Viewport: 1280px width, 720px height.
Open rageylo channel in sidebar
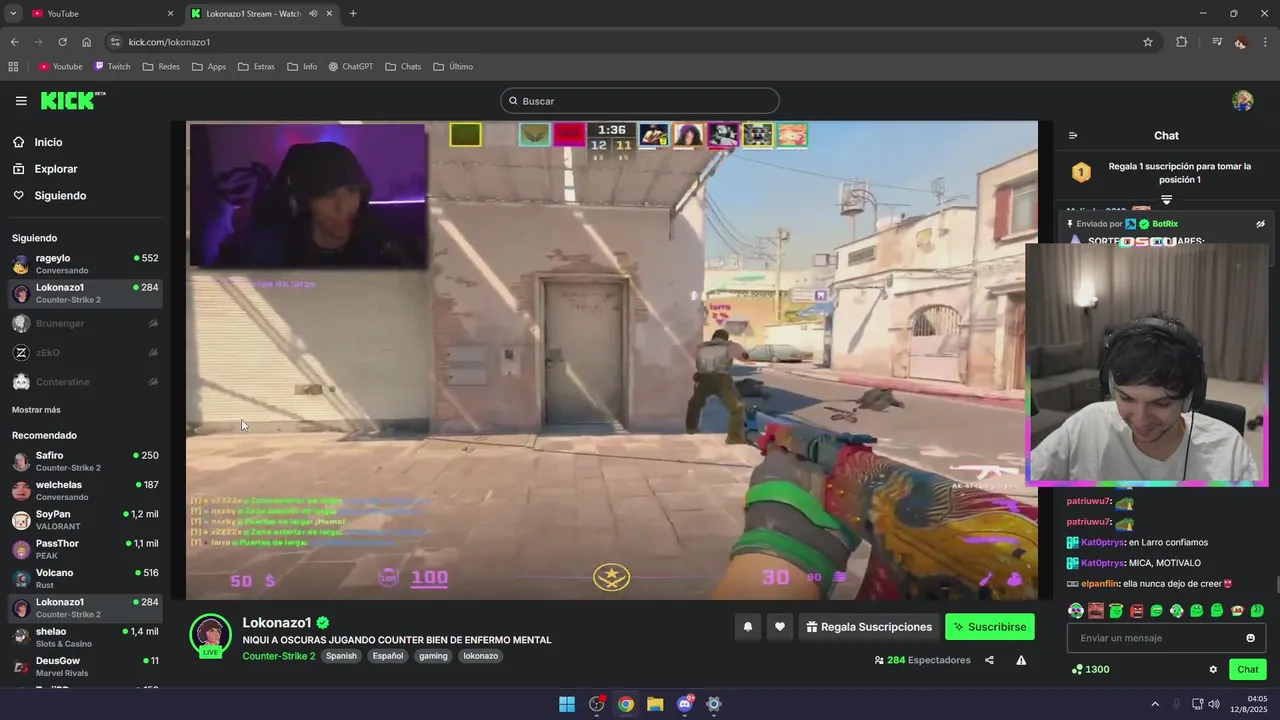click(x=84, y=264)
